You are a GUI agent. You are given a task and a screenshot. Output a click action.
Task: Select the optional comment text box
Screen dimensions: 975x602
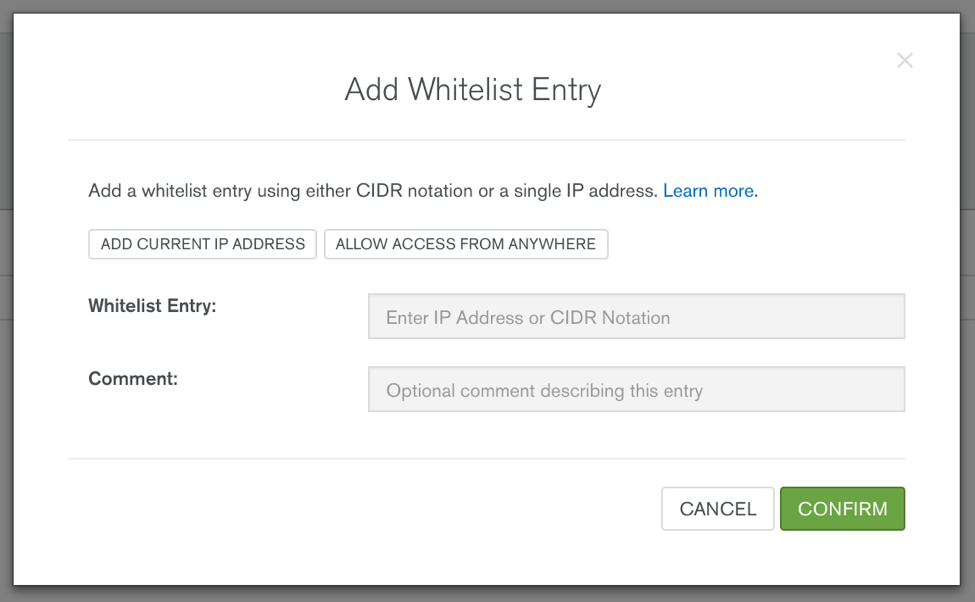point(636,389)
